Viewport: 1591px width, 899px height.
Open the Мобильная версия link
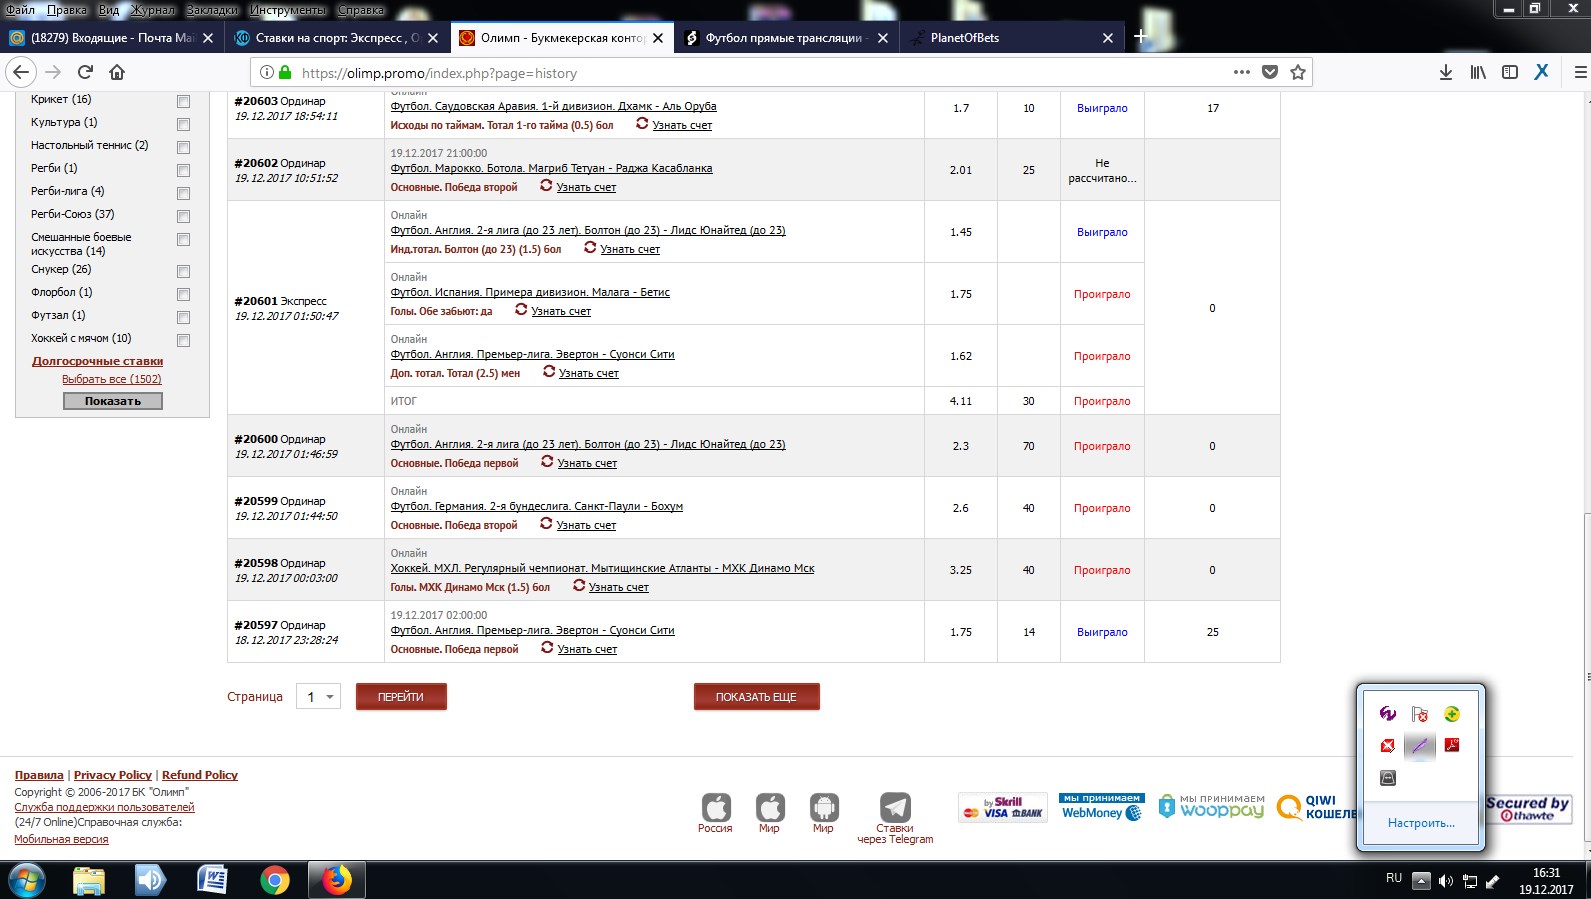click(61, 839)
